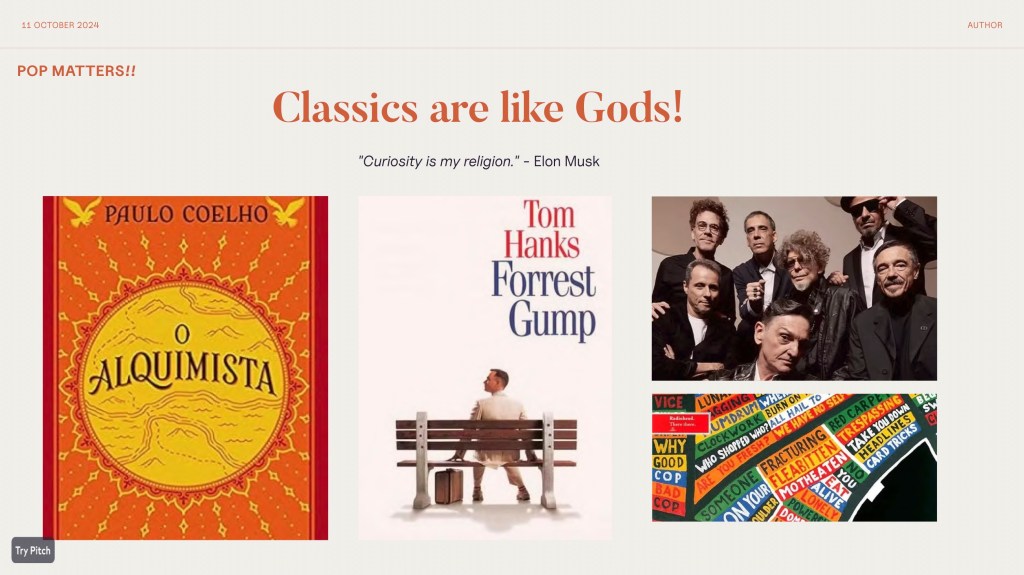Click the left eagle emblem on book cover
Image resolution: width=1024 pixels, height=575 pixels.
(82, 212)
